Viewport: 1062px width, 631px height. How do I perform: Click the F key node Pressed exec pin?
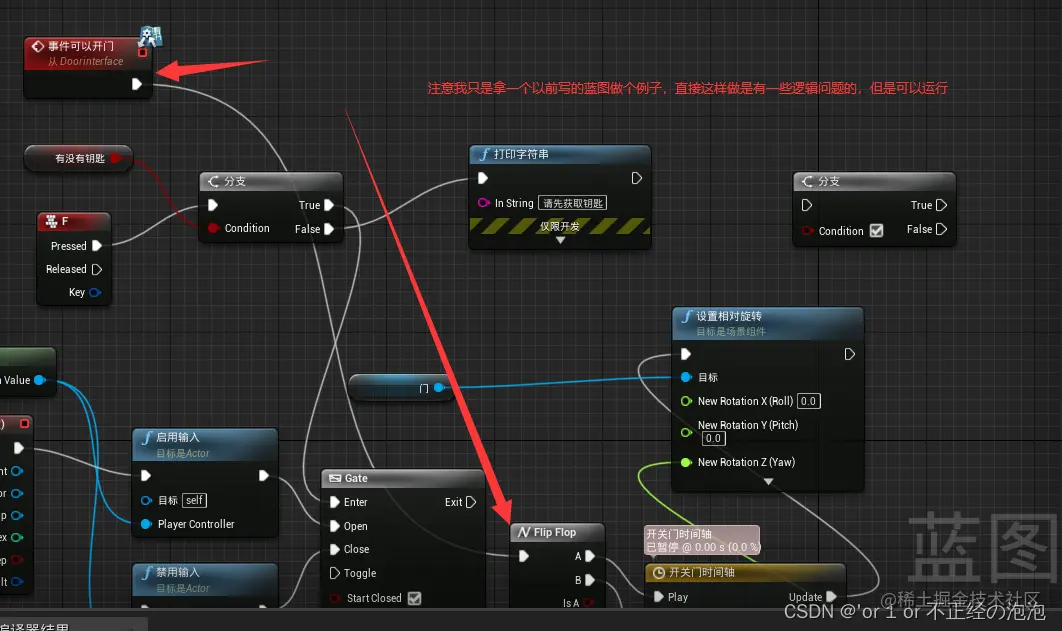[96, 246]
